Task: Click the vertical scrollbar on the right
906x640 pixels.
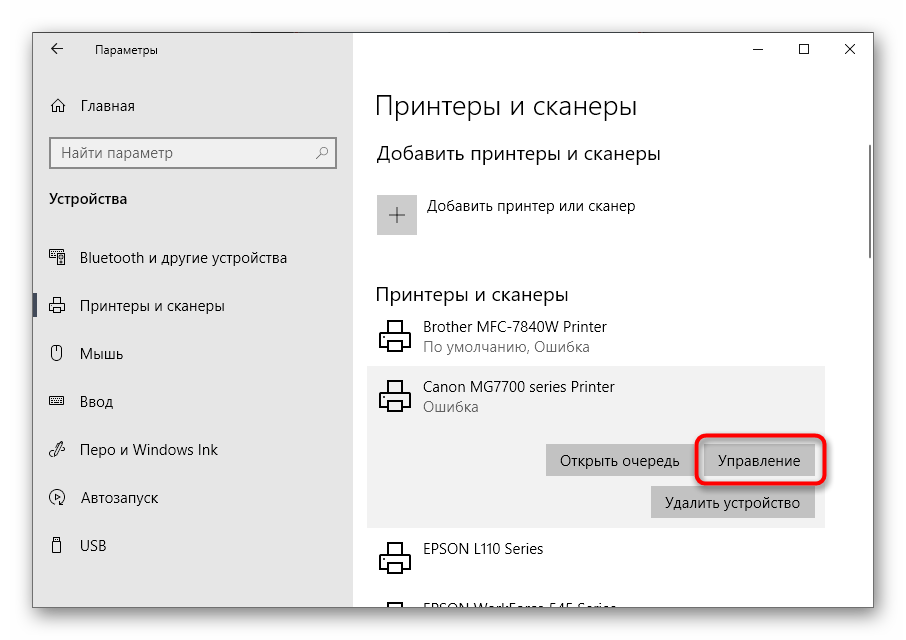Action: point(869,200)
